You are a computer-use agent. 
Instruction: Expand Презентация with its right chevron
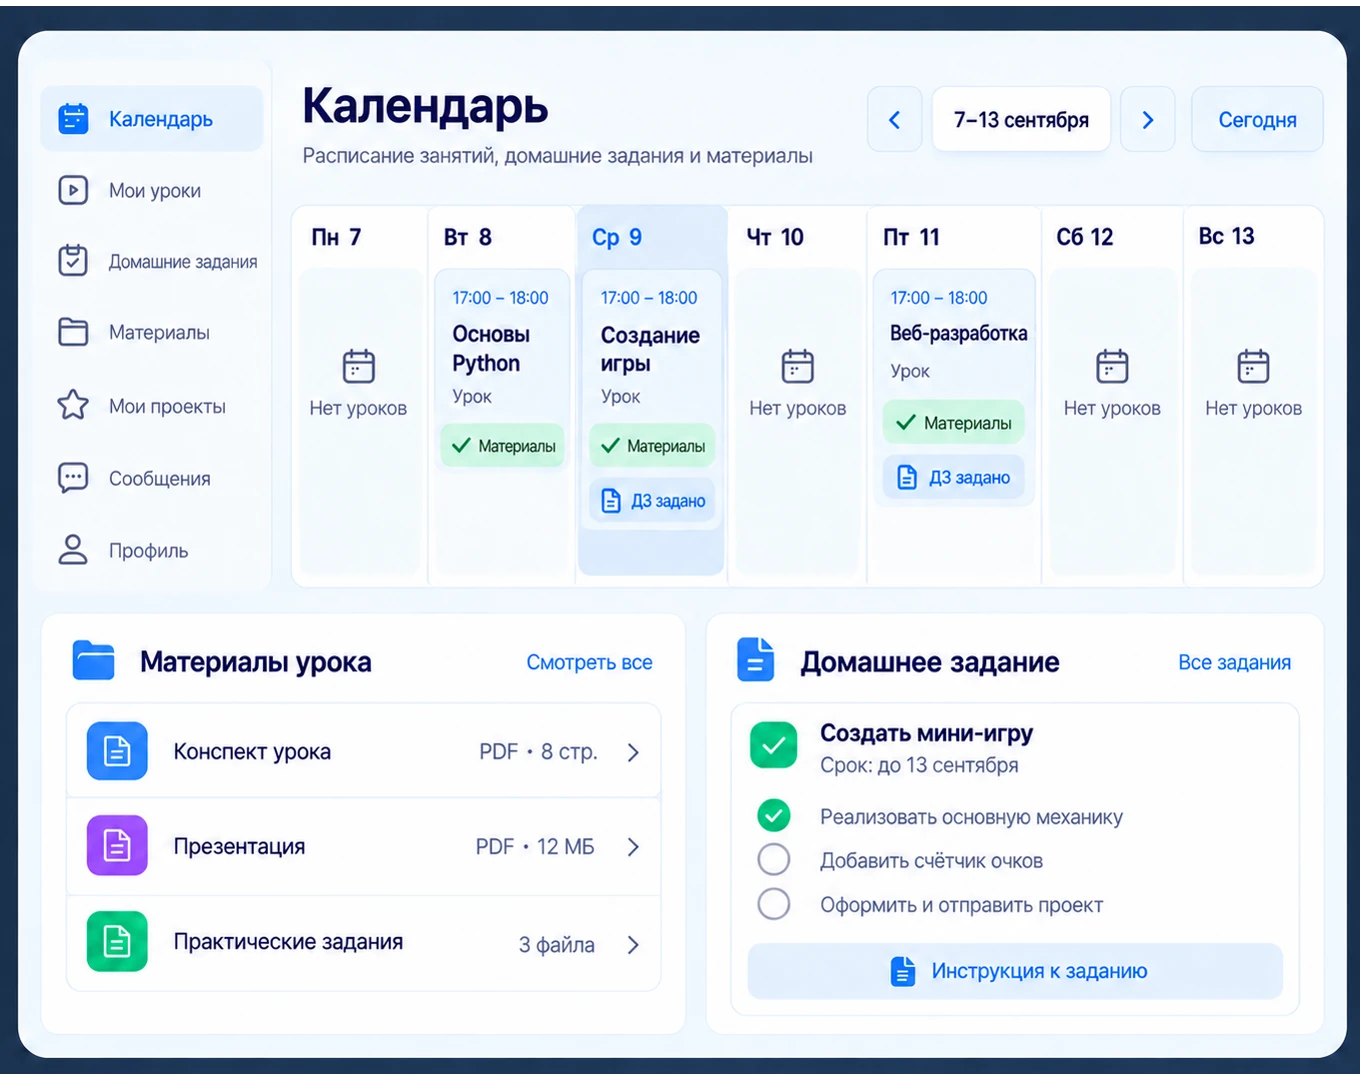633,847
